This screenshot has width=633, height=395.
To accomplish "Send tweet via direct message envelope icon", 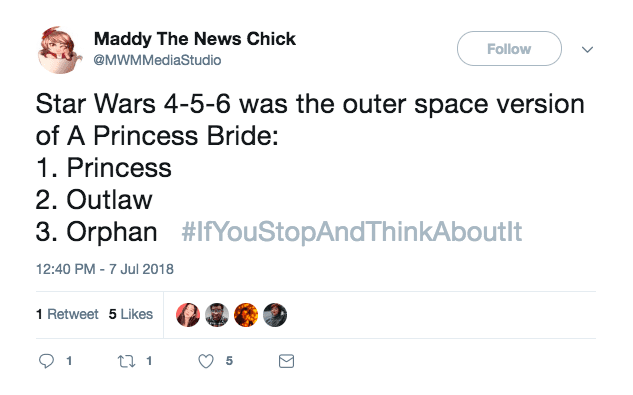I will pyautogui.click(x=286, y=361).
